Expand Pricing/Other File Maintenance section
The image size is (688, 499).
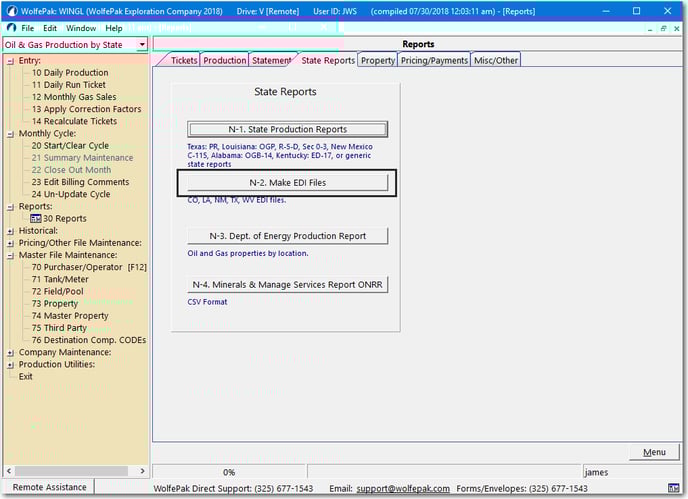[11, 243]
